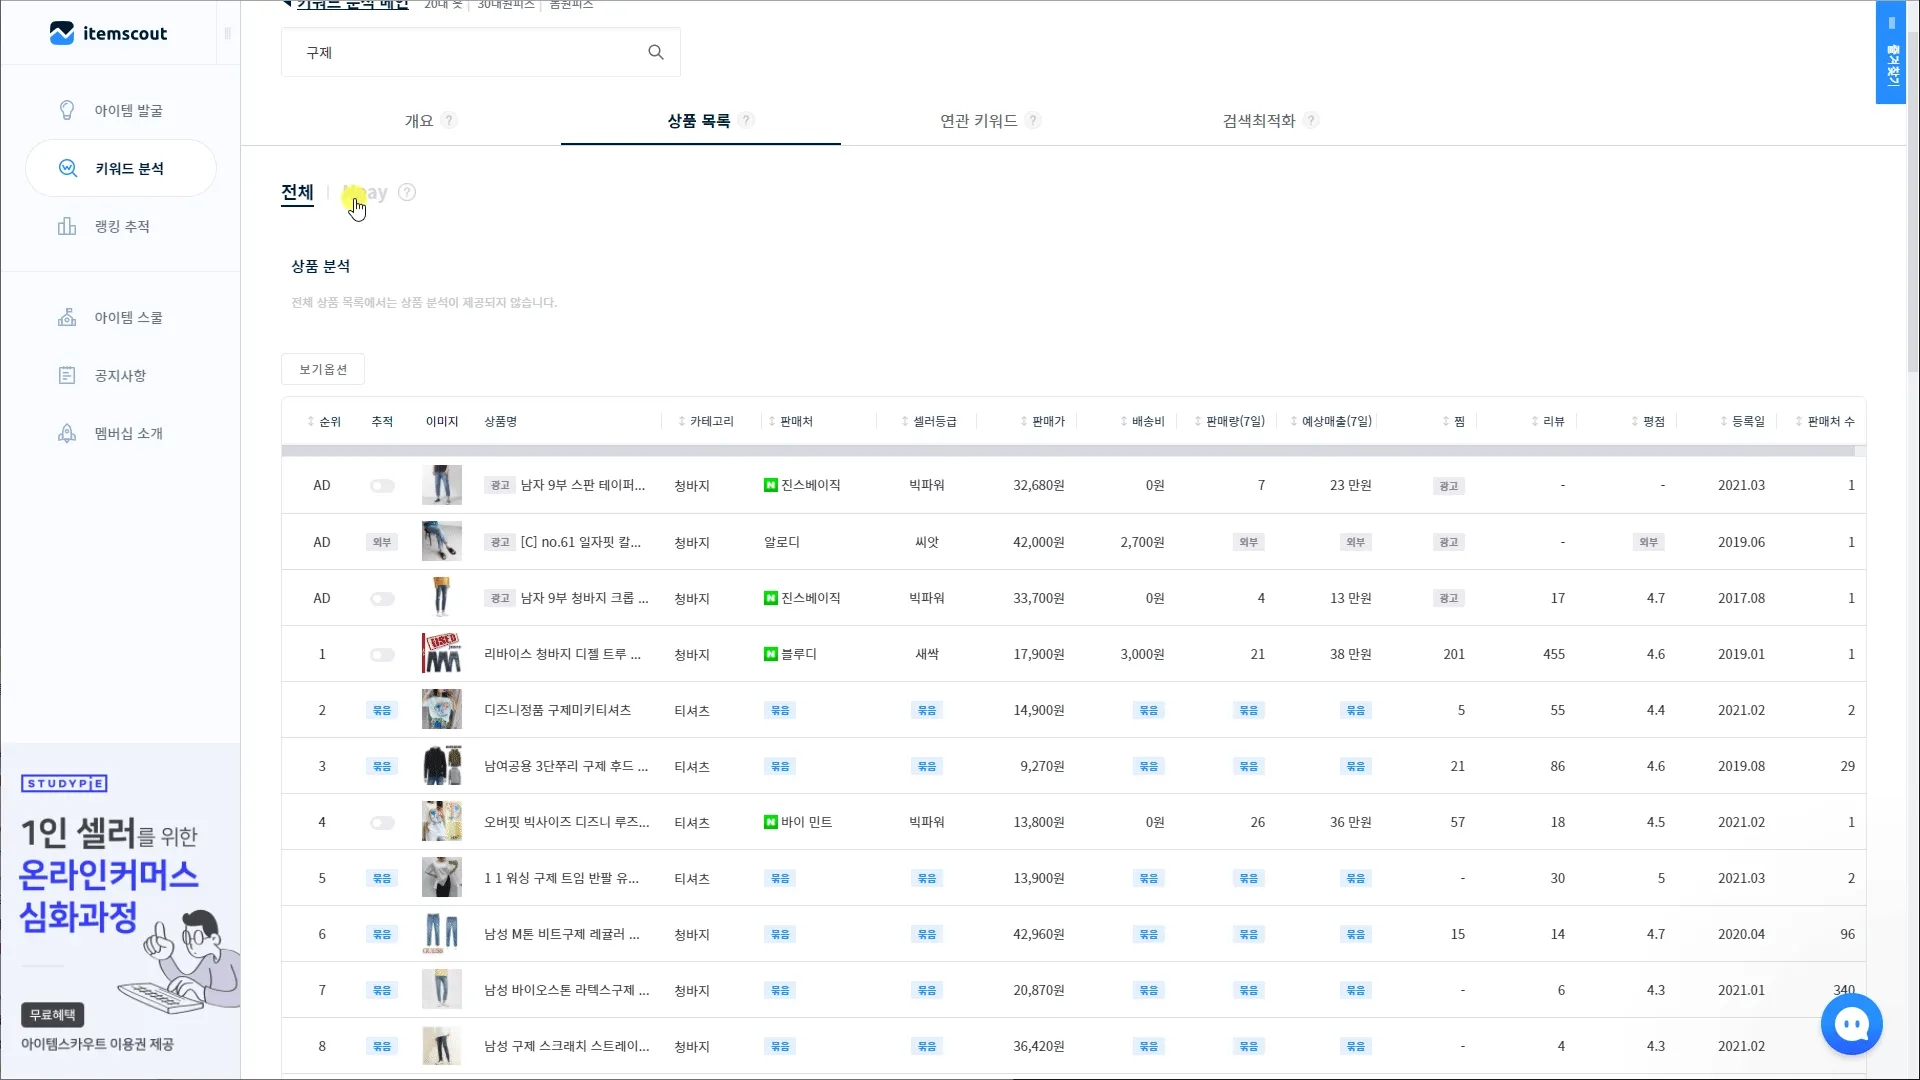This screenshot has width=1920, height=1080.
Task: Toggle tracking for rank 1 리바이스 product
Action: click(382, 655)
